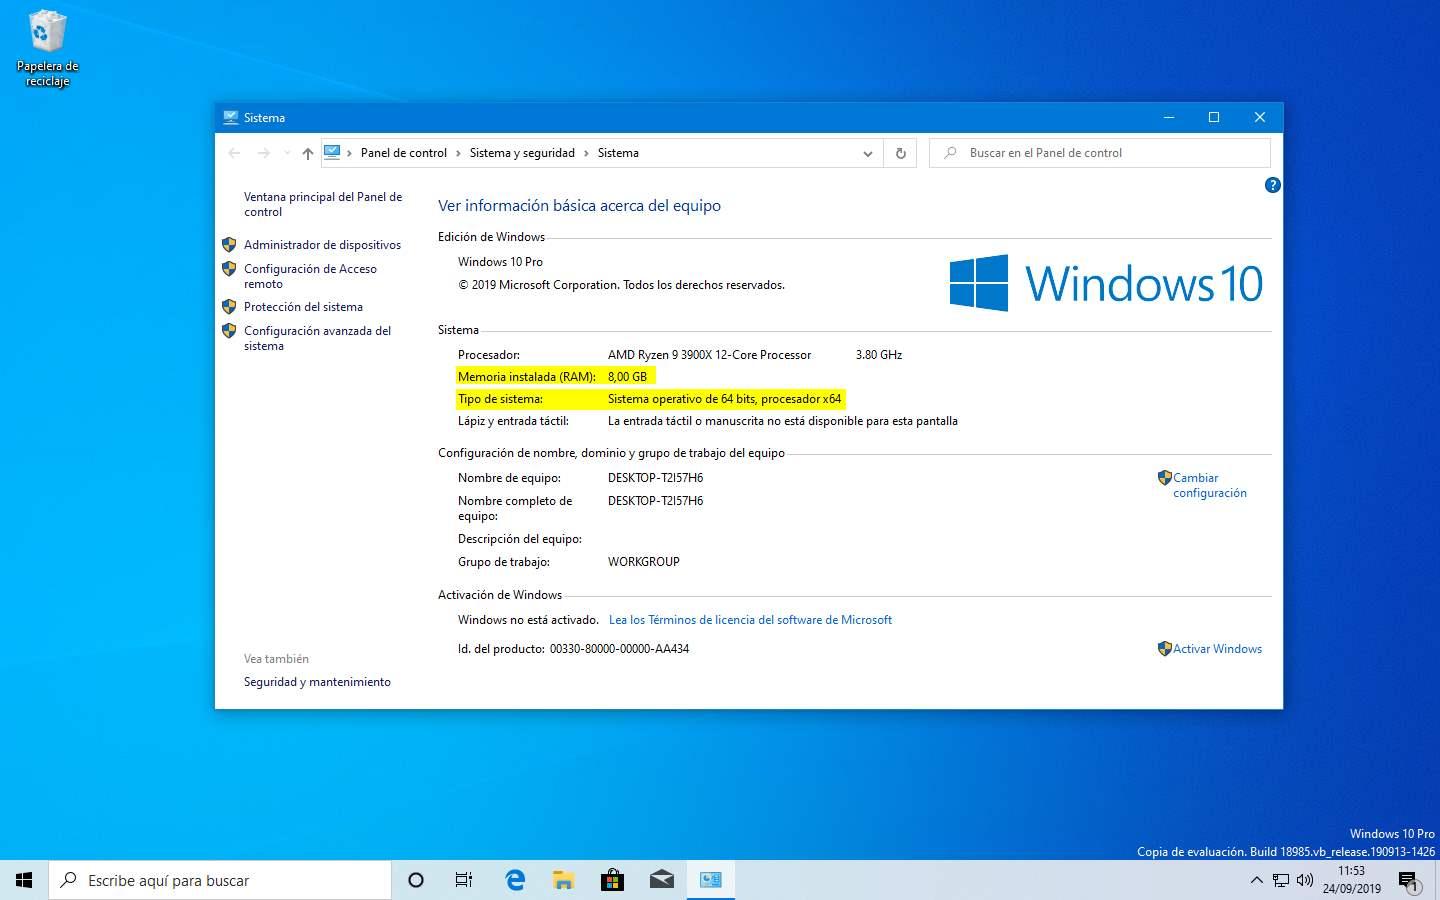Select 'DESKTOP-T2I57H6' next to Nombre de equipo
The height and width of the screenshot is (900, 1440).
tap(655, 478)
